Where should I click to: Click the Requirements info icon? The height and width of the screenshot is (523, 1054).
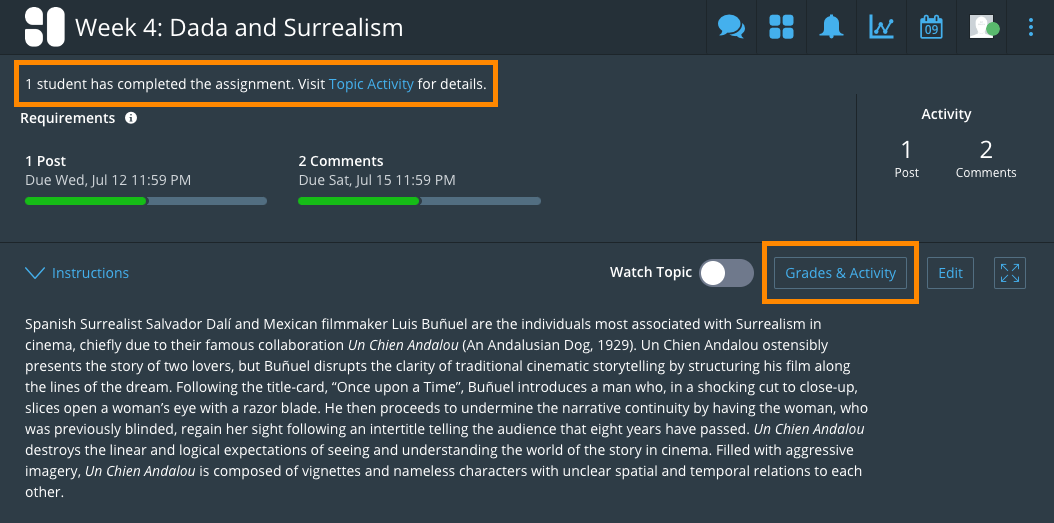(x=131, y=118)
